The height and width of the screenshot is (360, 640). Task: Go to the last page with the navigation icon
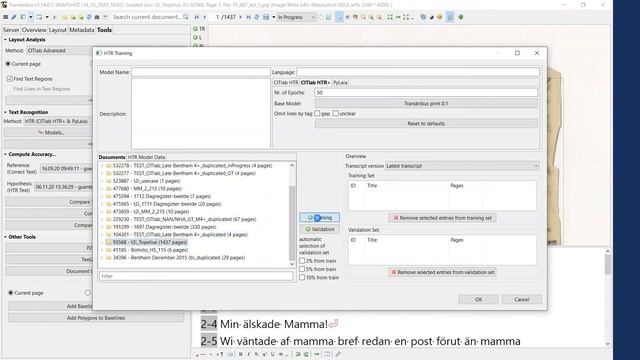[248, 17]
